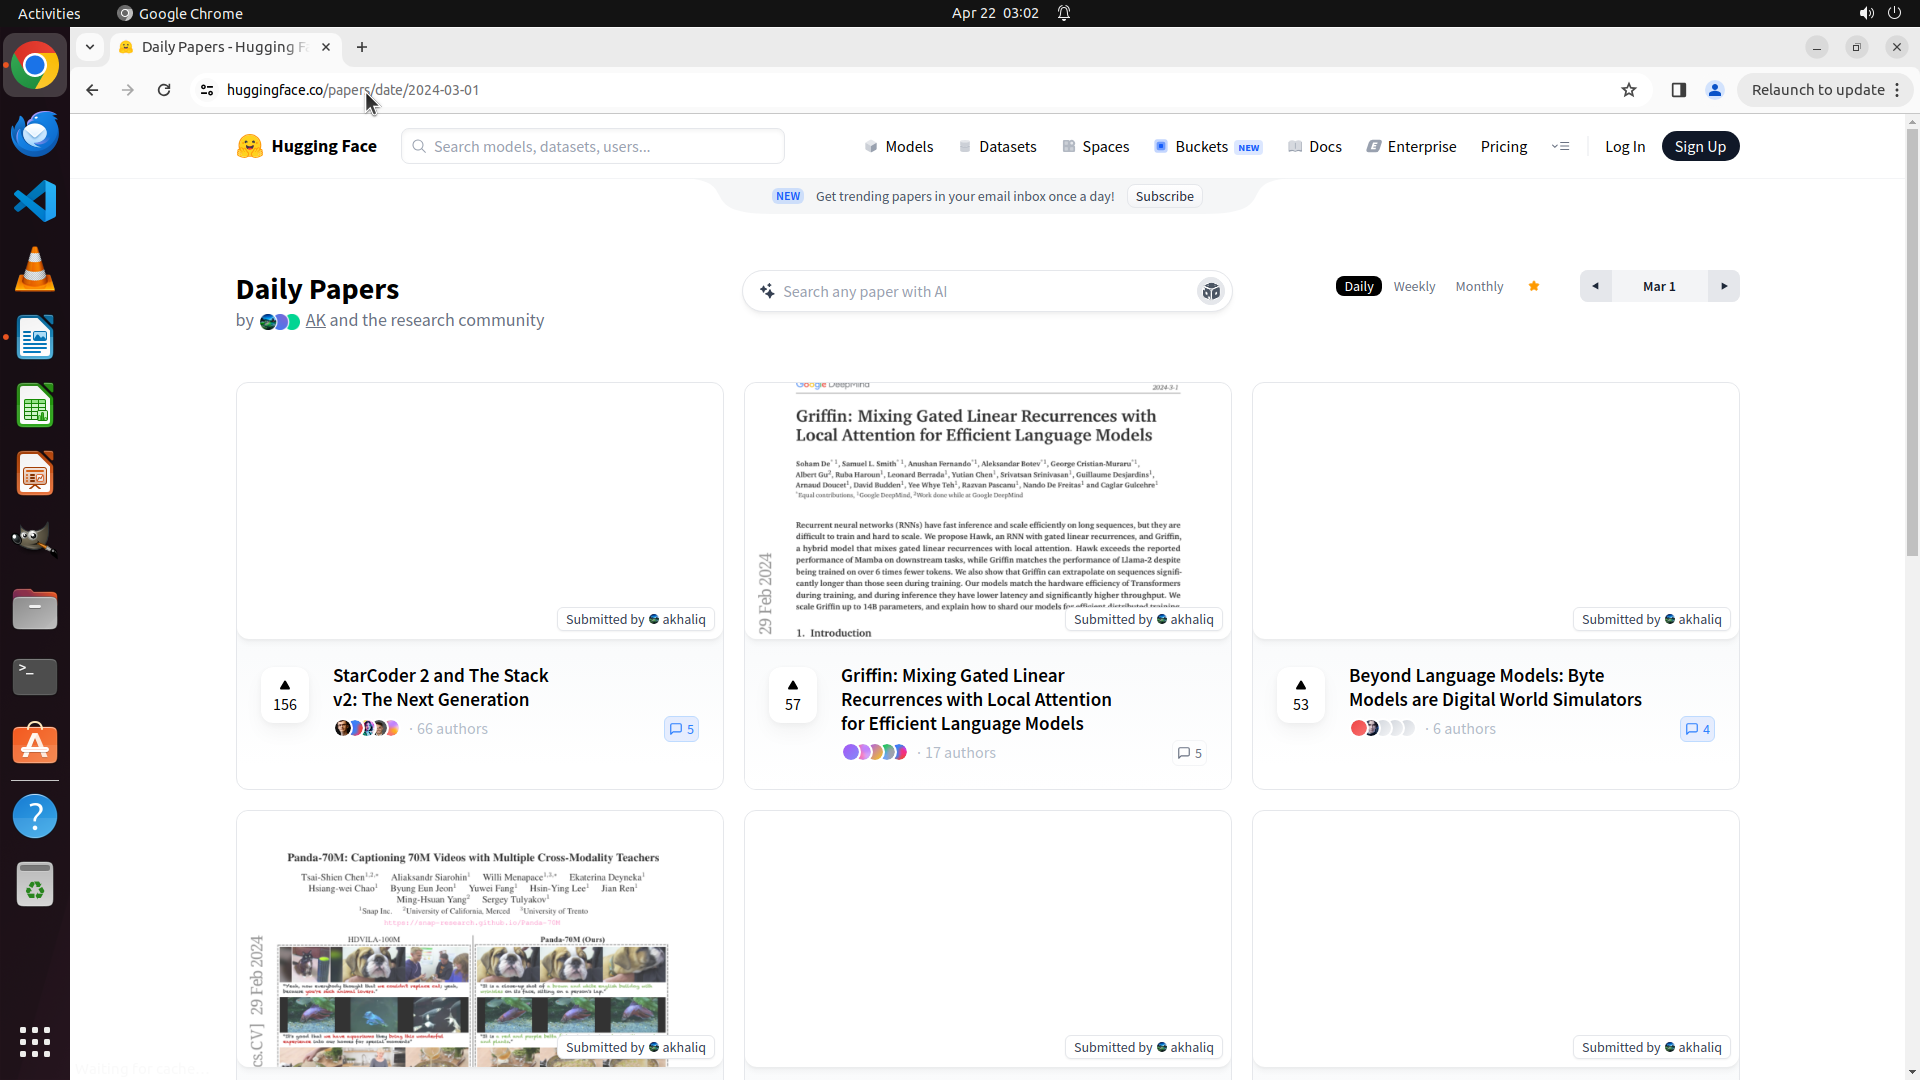Expand the navigation overflow menu
Viewport: 1920px width, 1080px height.
click(x=1560, y=146)
